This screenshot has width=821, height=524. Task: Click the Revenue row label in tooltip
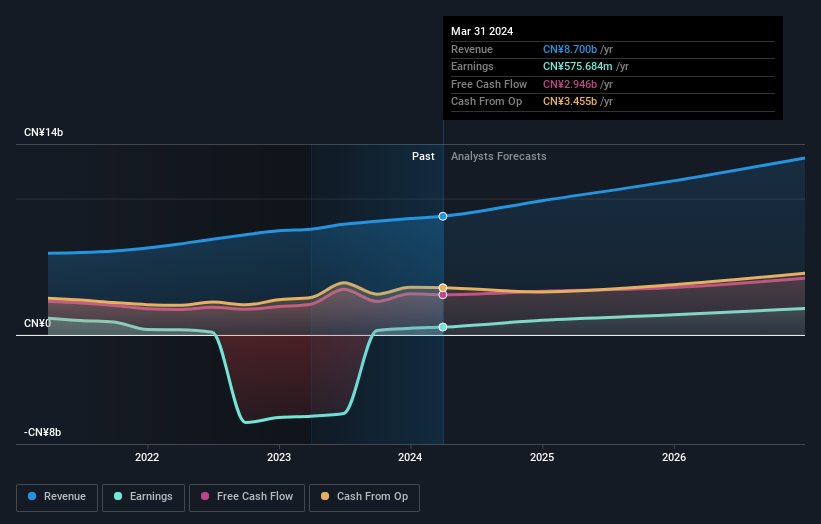(x=472, y=49)
